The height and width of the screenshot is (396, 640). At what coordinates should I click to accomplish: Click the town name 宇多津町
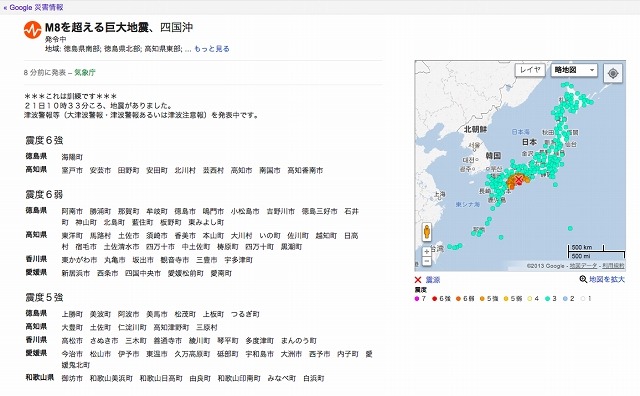pyautogui.click(x=239, y=260)
